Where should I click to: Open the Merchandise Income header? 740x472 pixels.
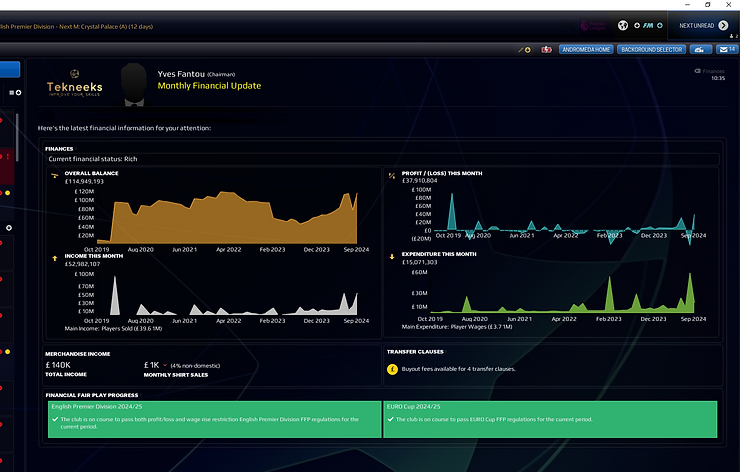point(78,354)
